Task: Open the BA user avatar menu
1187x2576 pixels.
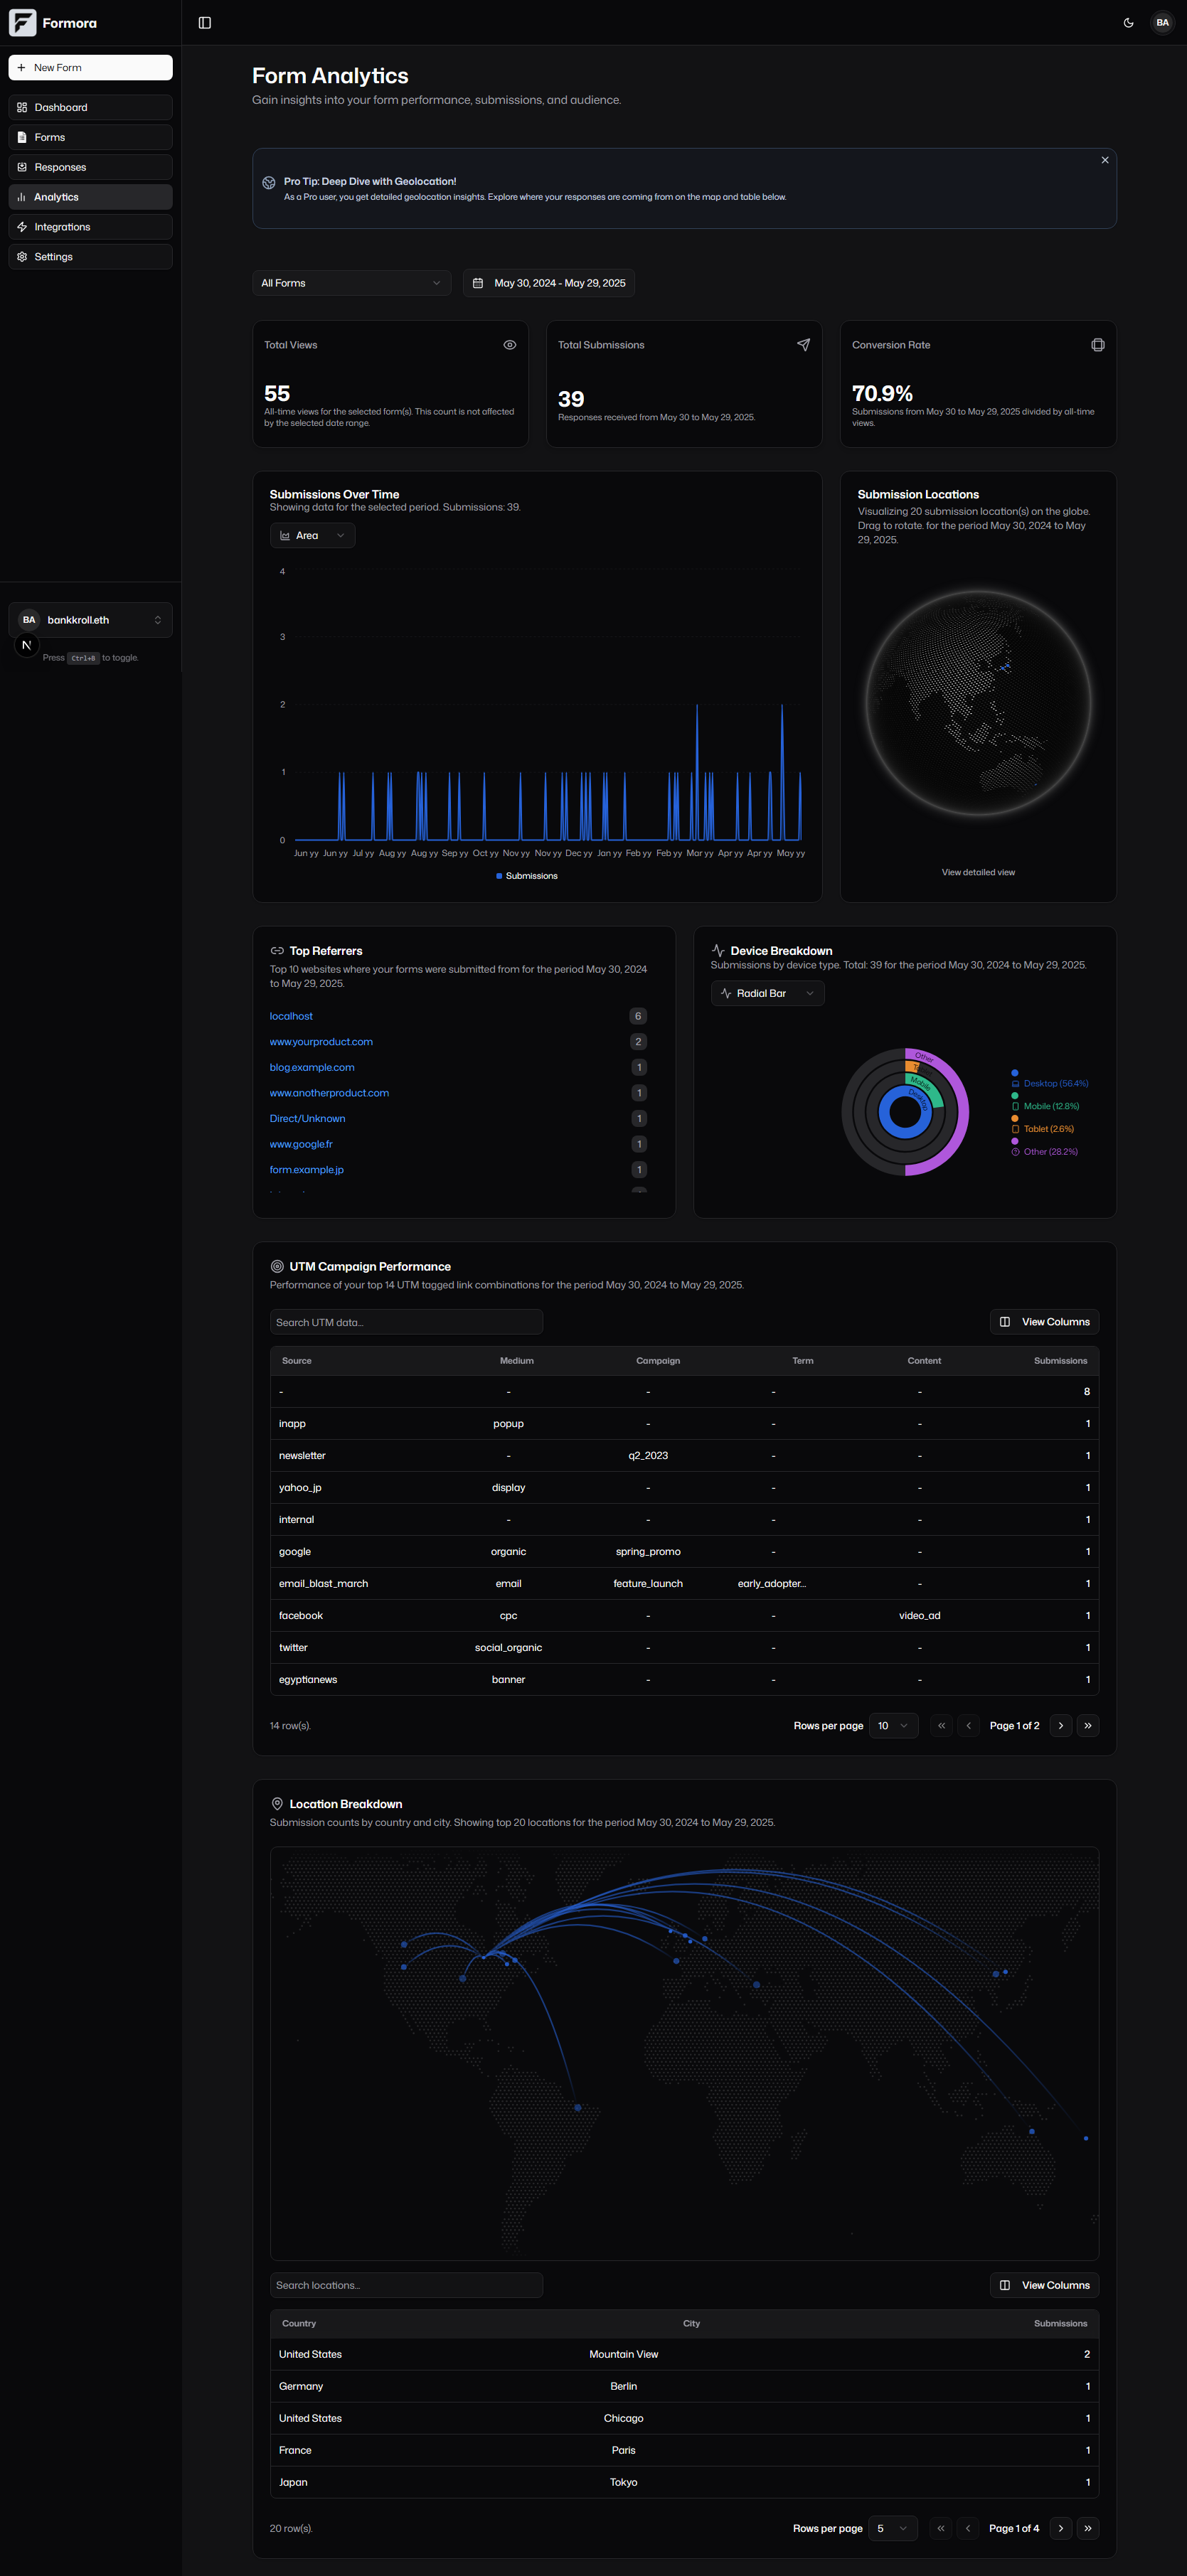Action: [1161, 23]
